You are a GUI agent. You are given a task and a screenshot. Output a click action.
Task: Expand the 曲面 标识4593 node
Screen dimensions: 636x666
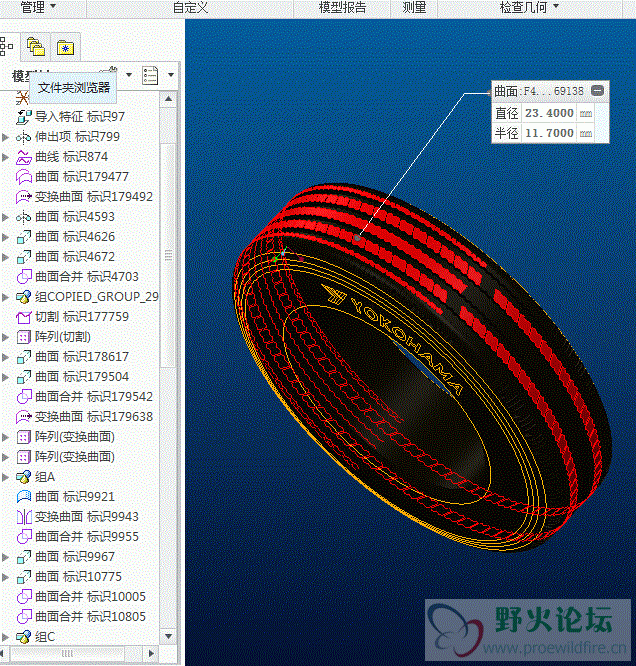click(x=5, y=217)
